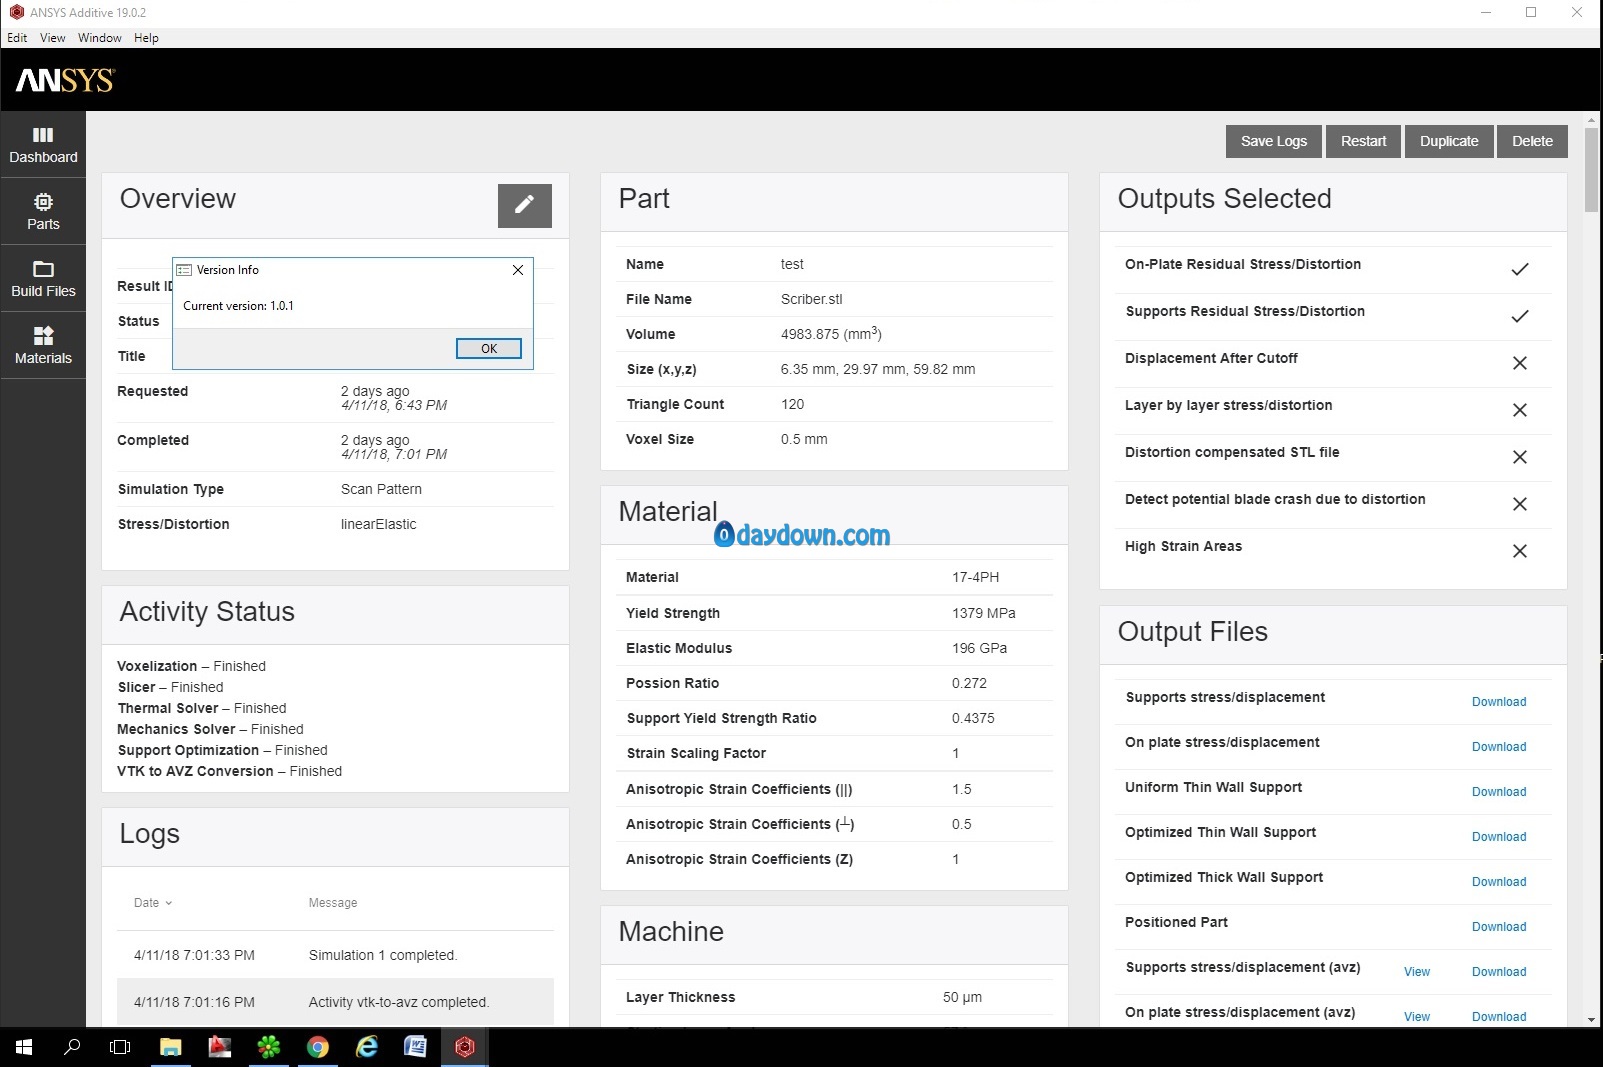Screen dimensions: 1603x1067
Task: Toggle On-Plate Residual Stress/Distortion checkmark
Action: pyautogui.click(x=1519, y=269)
